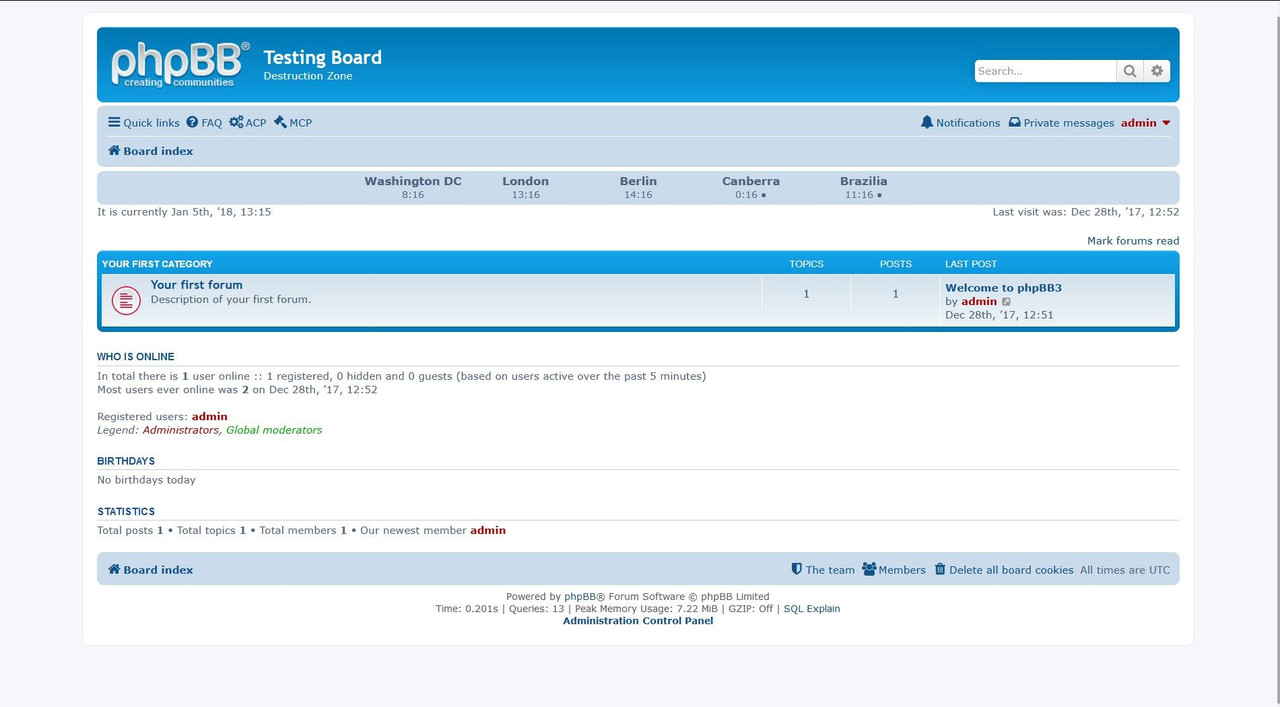Open the FAQ page
The height and width of the screenshot is (707, 1280).
204,123
